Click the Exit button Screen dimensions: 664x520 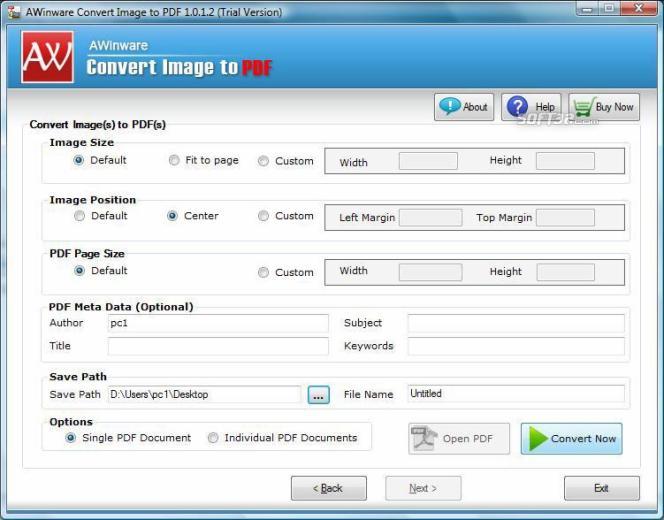pos(602,488)
